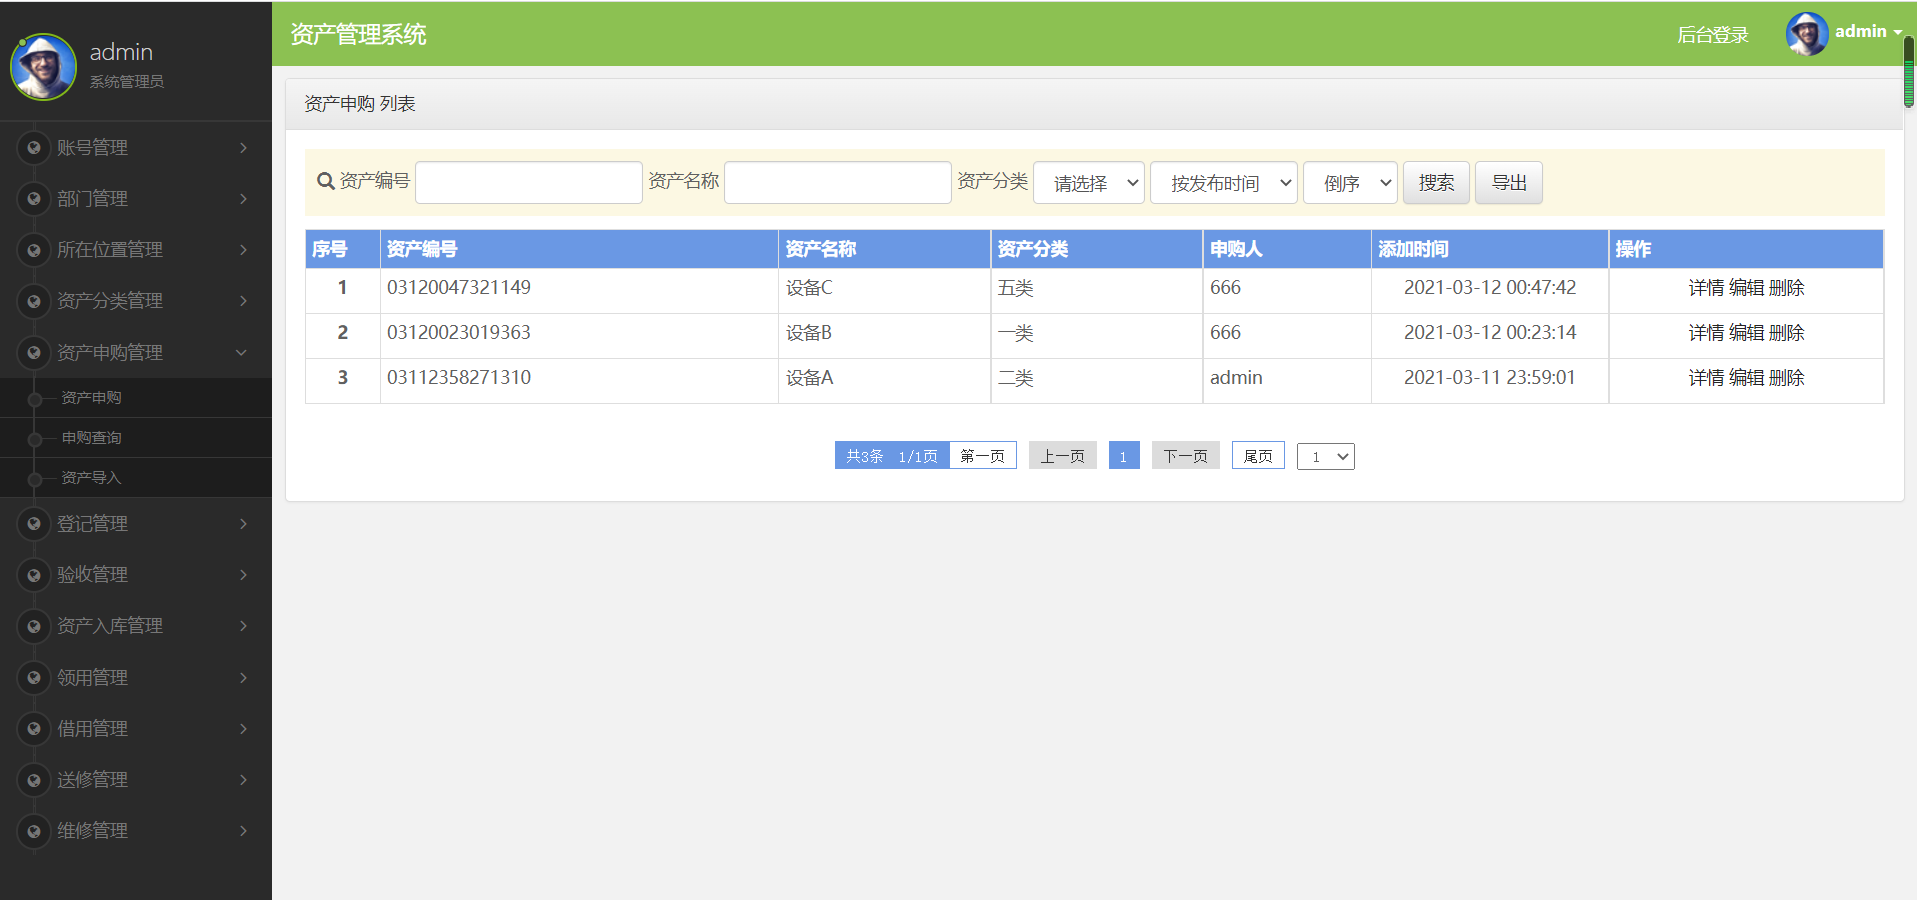Open 详情 for 设备B row
1917x900 pixels.
click(1706, 333)
